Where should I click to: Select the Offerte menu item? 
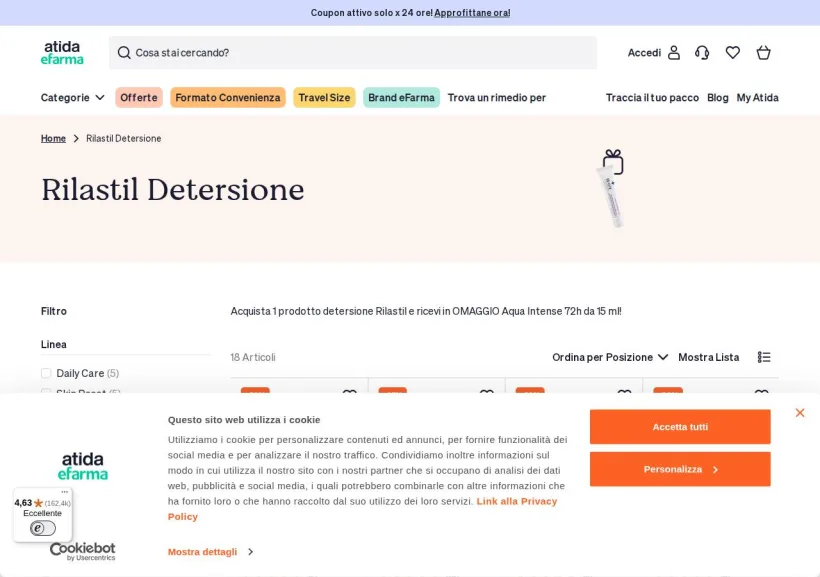coord(139,97)
